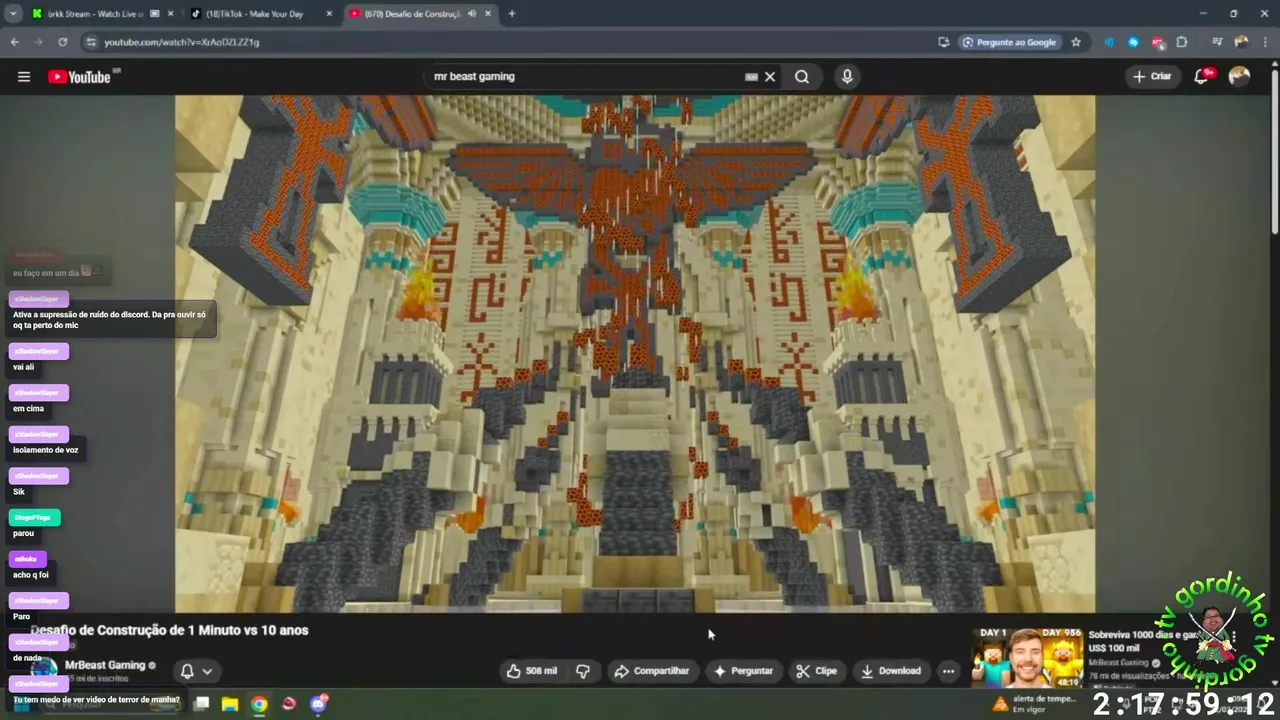Screen dimensions: 1280x720
Task: Run search with the magnifier button
Action: (802, 77)
